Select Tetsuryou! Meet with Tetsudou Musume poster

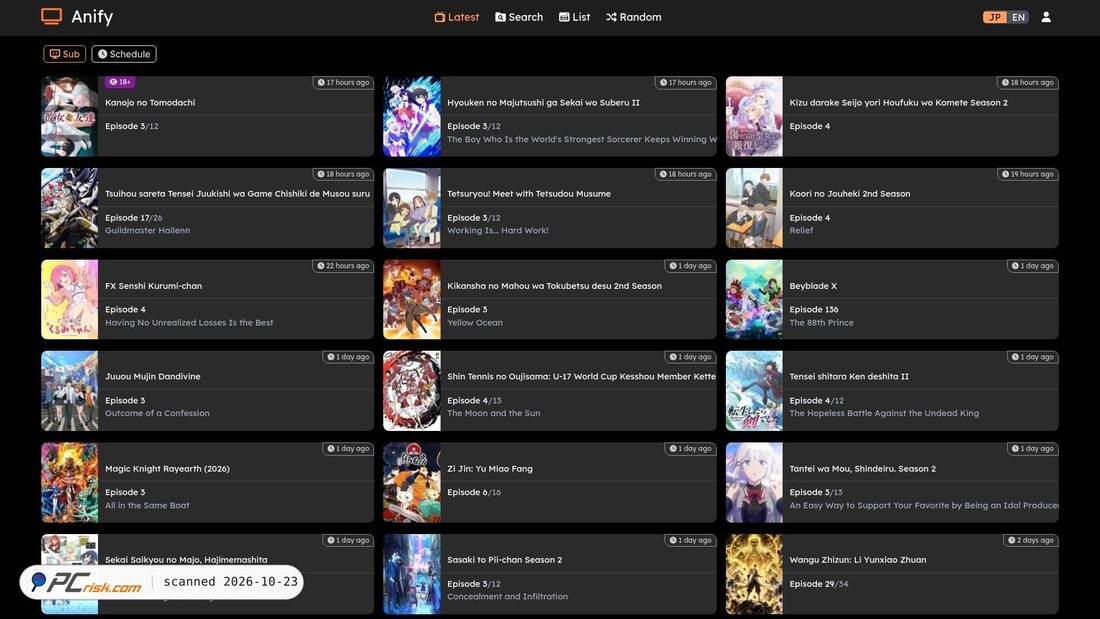tap(412, 208)
